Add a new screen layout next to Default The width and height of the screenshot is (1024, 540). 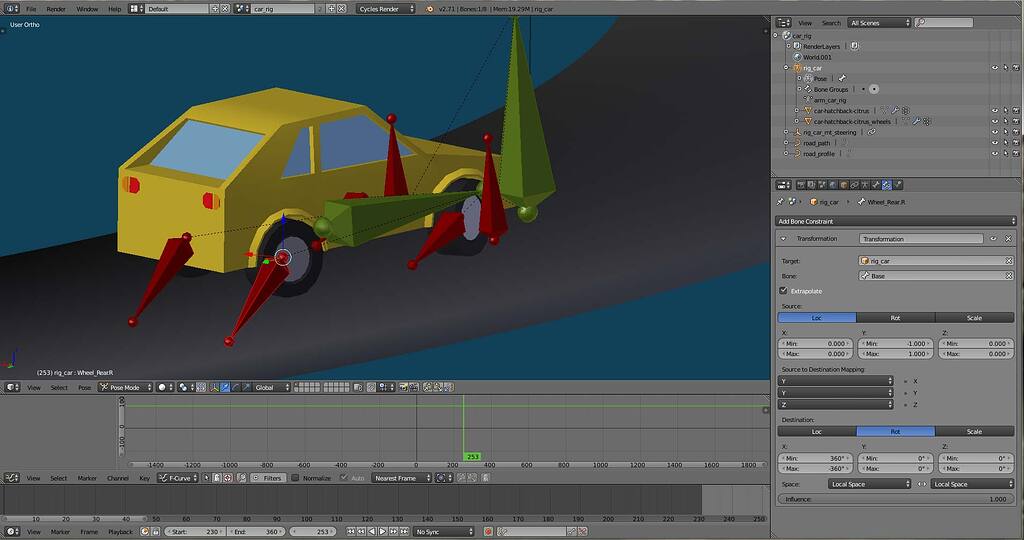(214, 8)
